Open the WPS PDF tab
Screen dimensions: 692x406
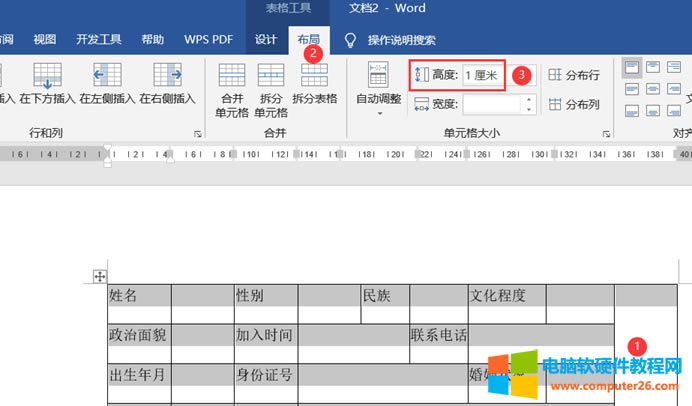tap(209, 40)
